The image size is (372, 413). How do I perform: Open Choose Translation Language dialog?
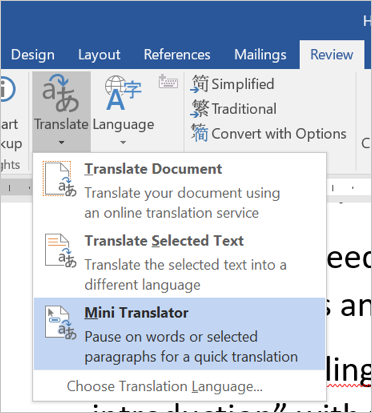(165, 387)
